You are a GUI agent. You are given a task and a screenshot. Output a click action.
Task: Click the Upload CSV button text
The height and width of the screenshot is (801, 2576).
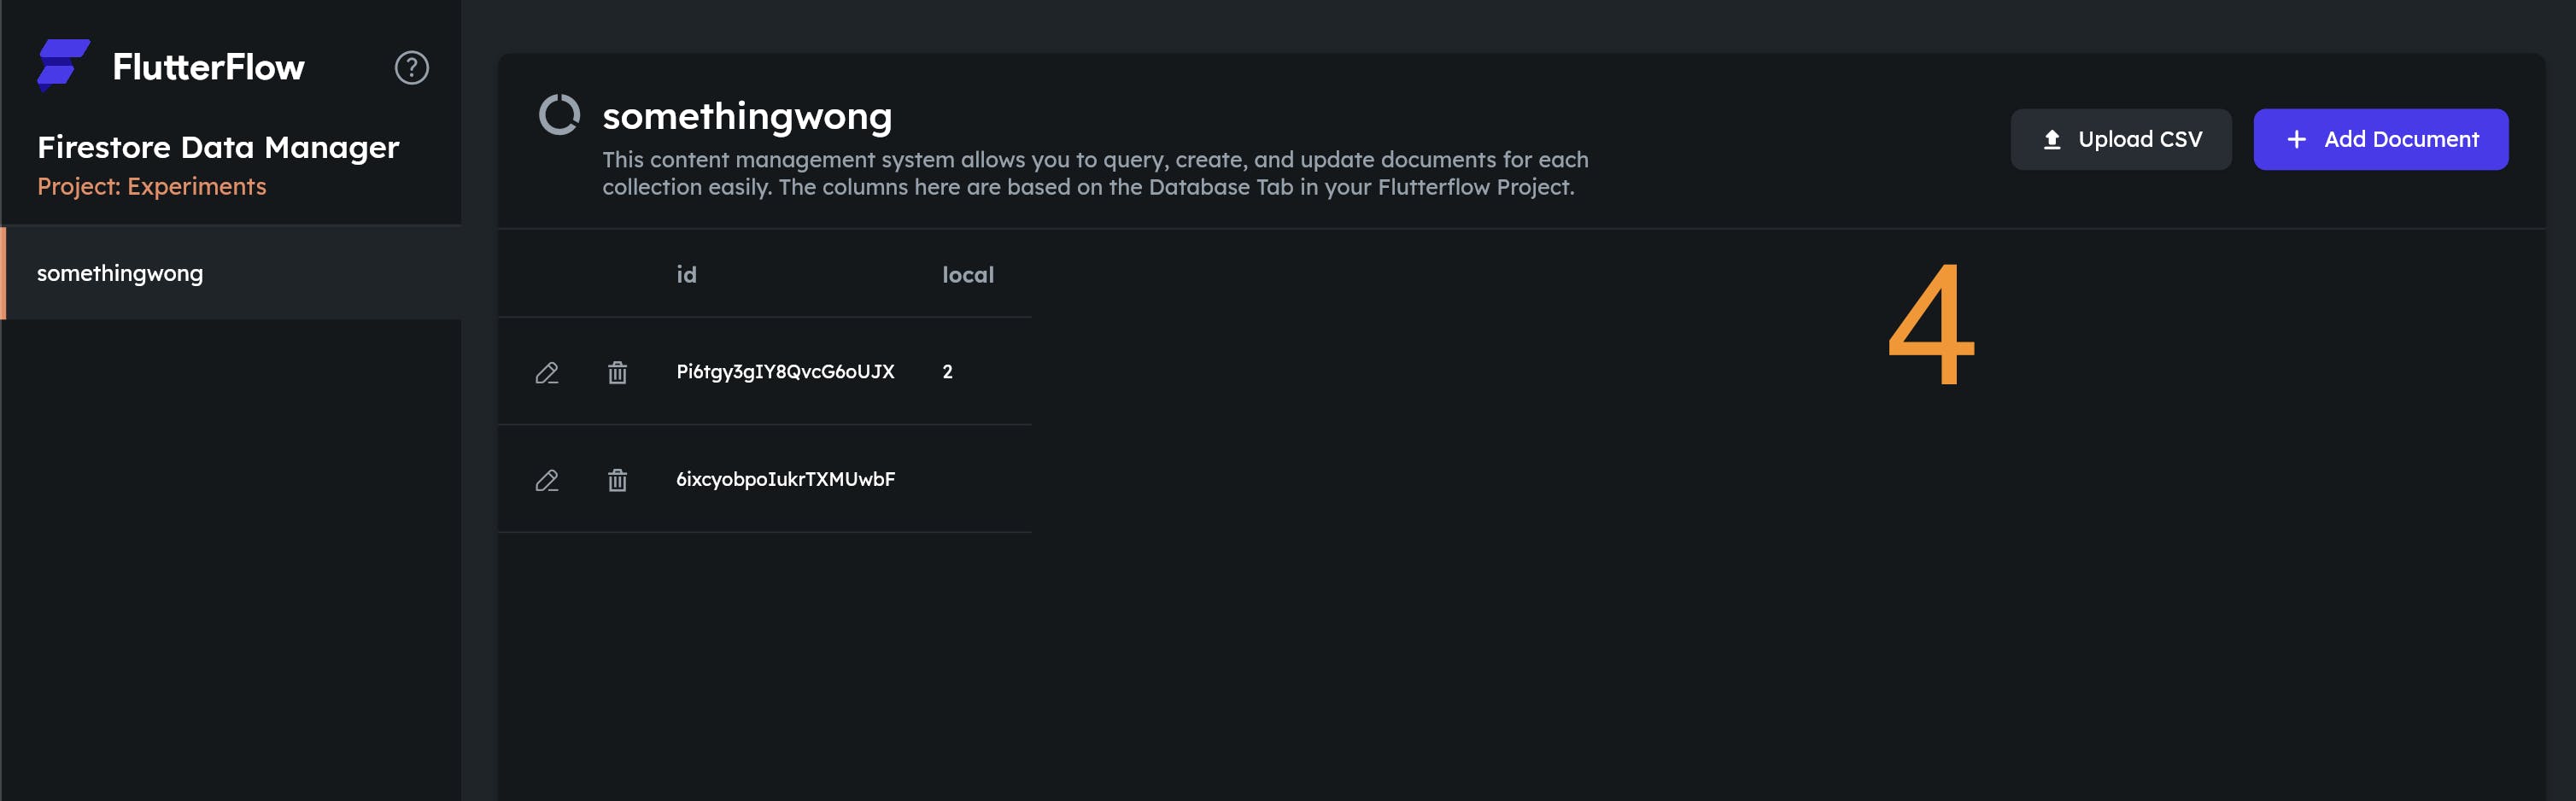[2139, 140]
